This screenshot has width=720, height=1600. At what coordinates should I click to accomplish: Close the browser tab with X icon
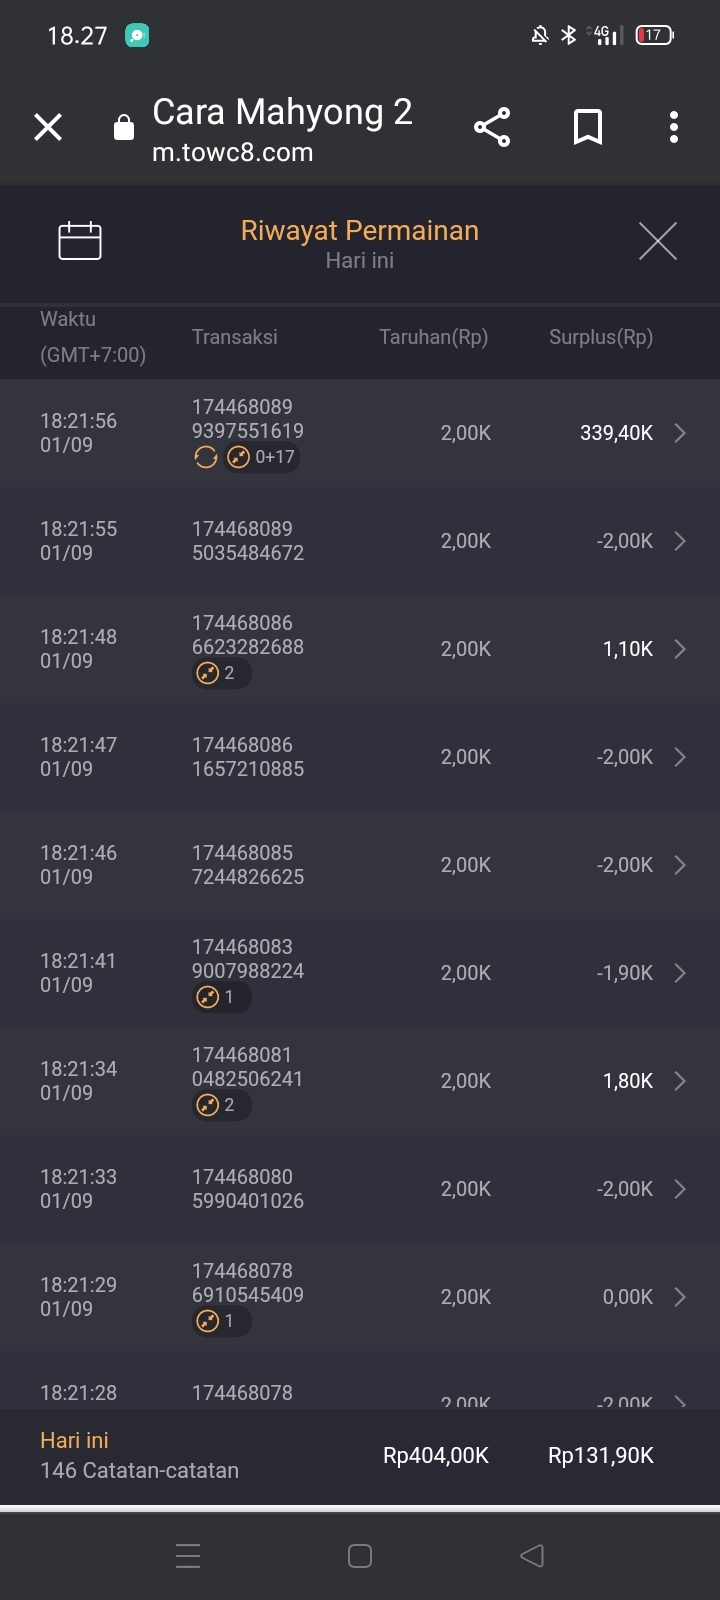(48, 128)
